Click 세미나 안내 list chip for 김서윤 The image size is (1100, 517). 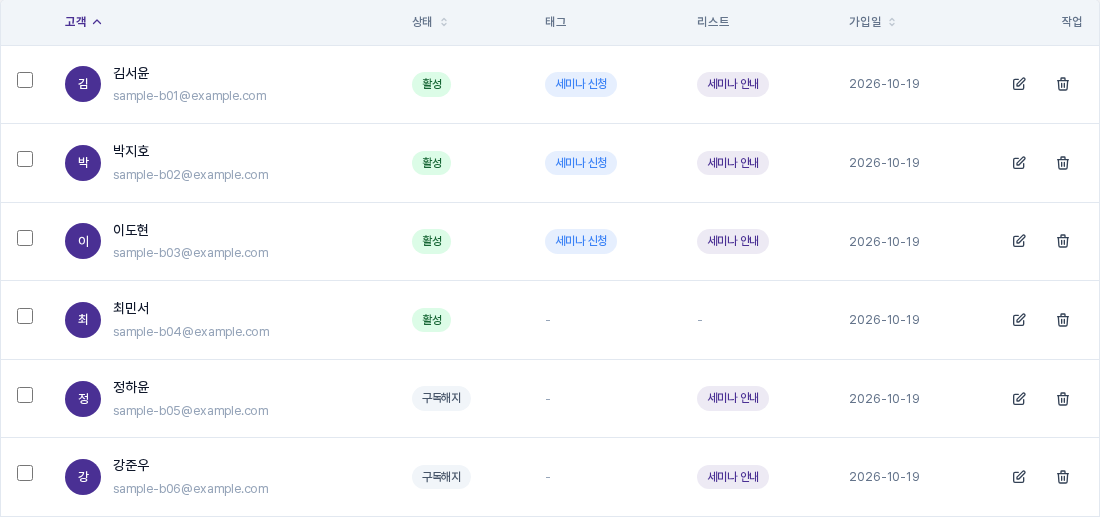pyautogui.click(x=732, y=84)
